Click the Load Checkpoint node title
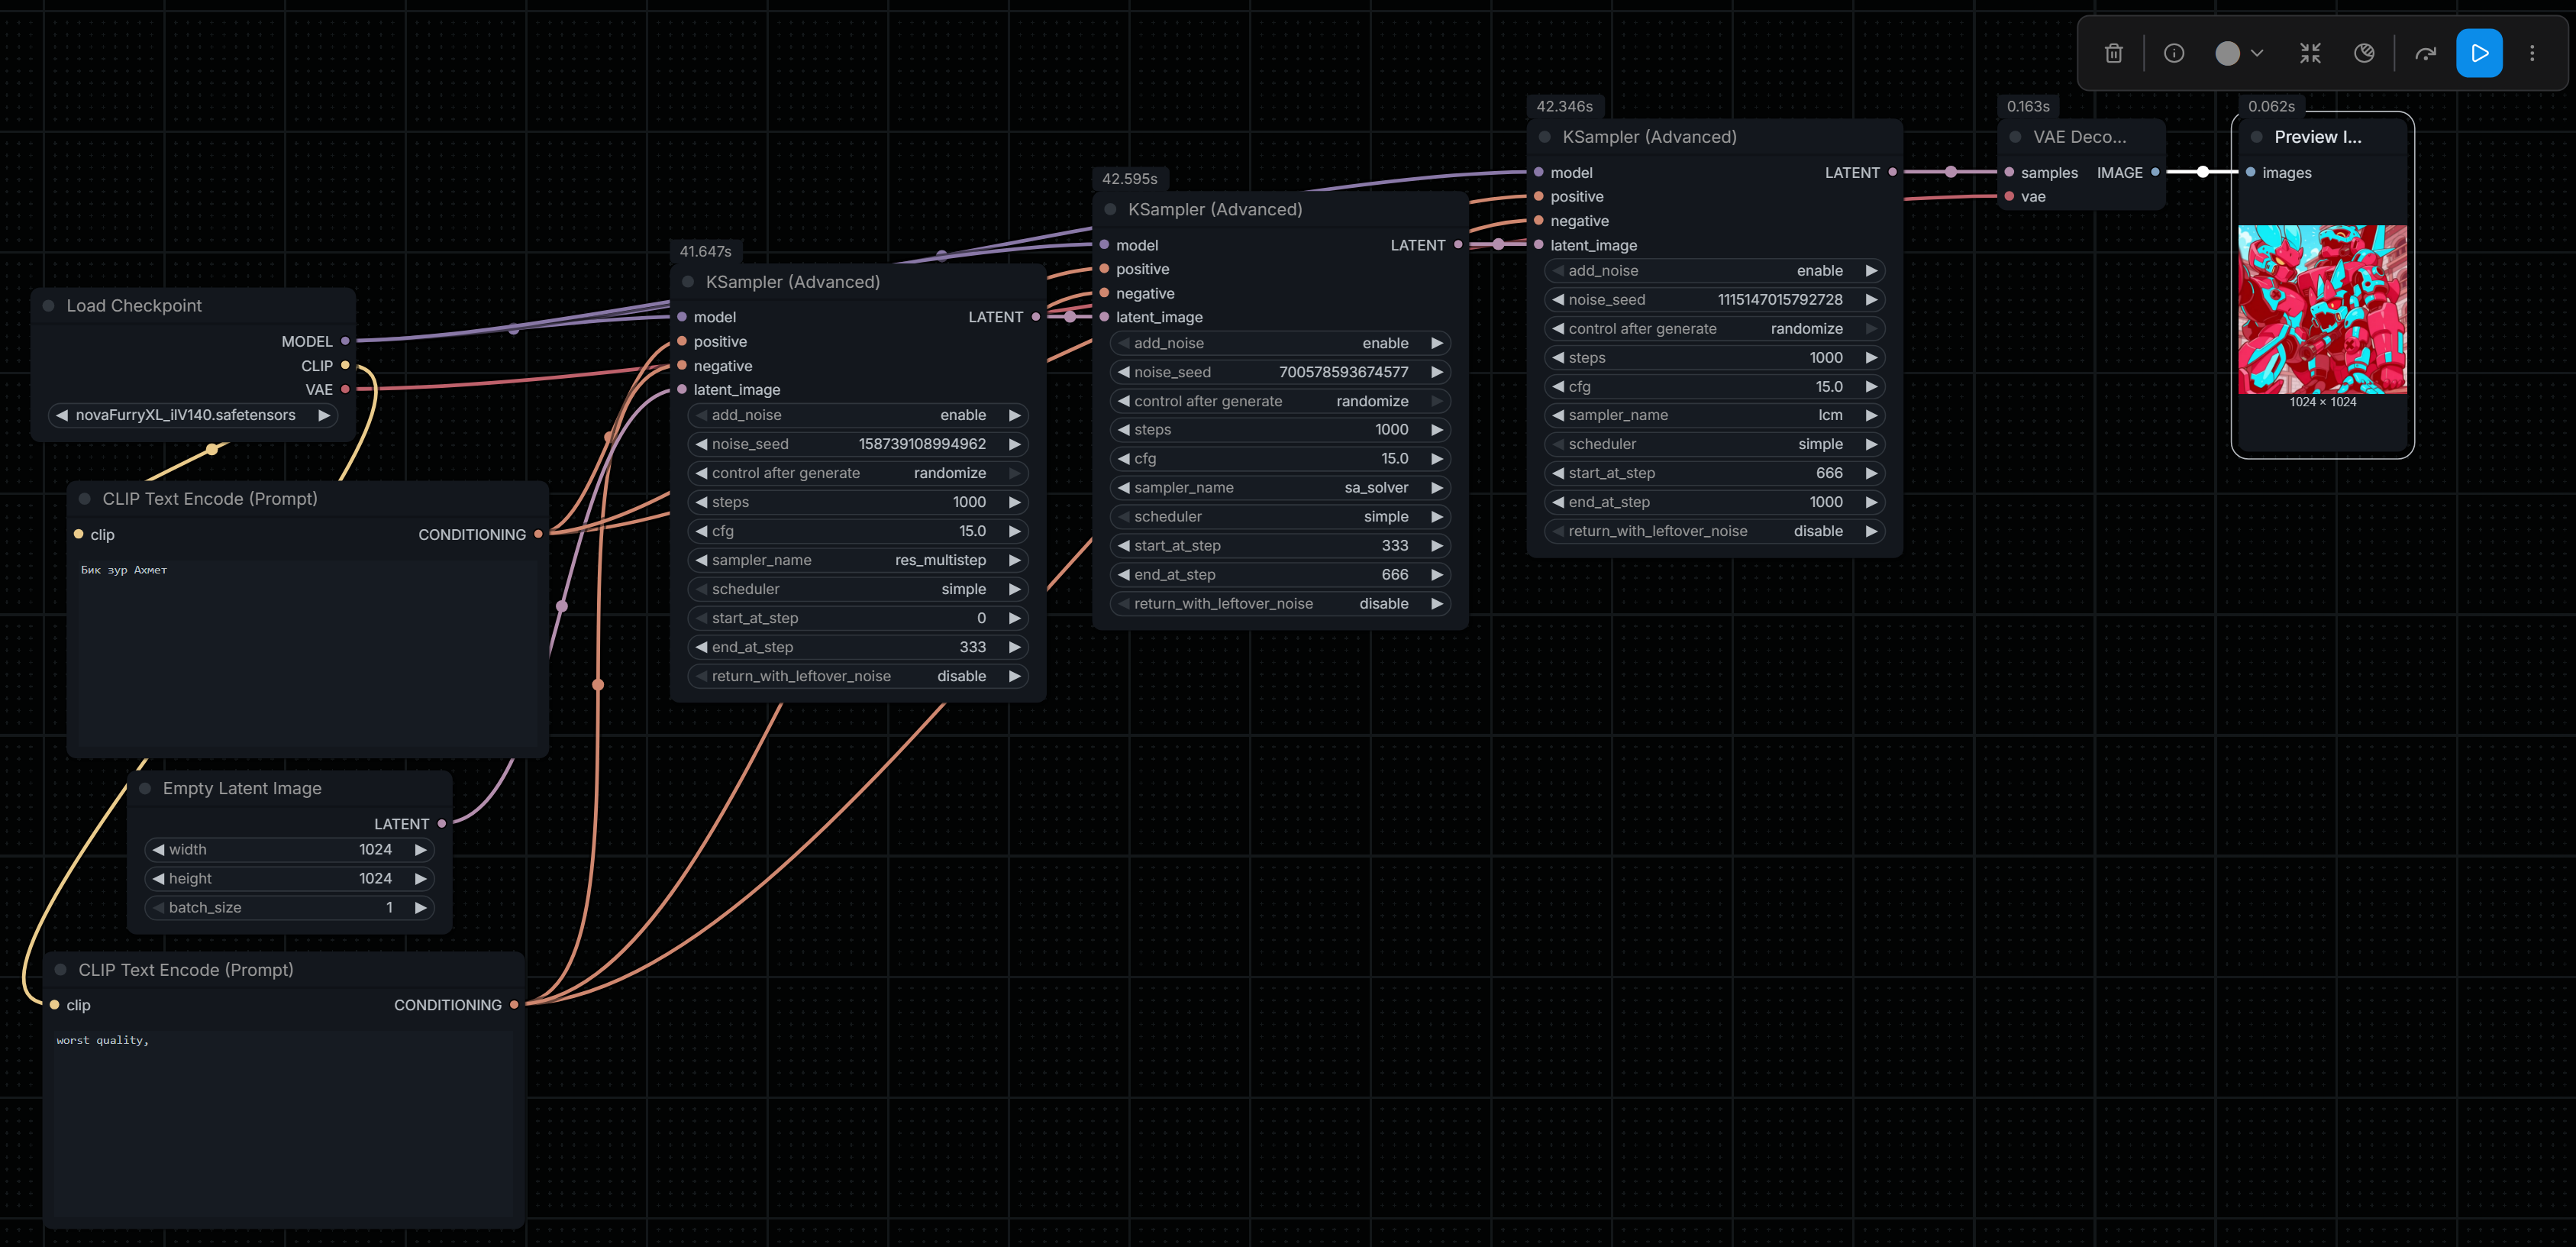The width and height of the screenshot is (2576, 1247). coord(134,306)
